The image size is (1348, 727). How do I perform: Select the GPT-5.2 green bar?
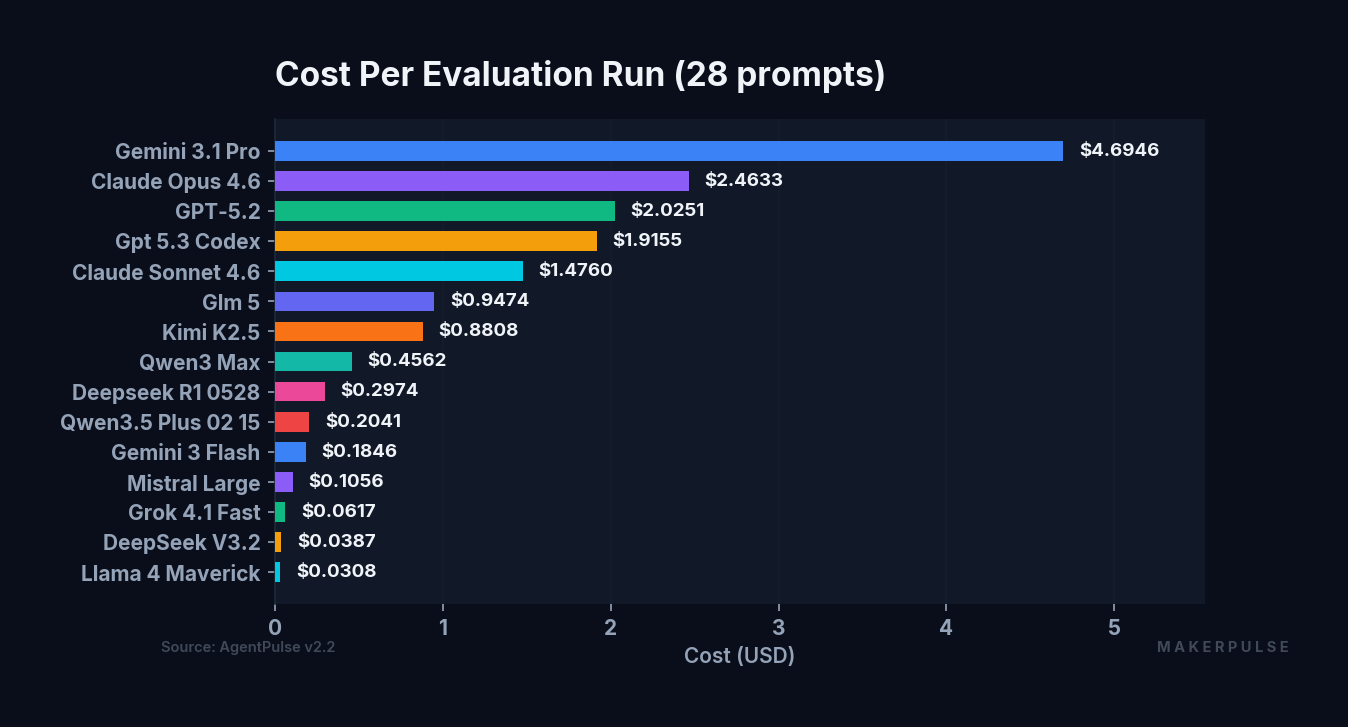coord(445,211)
